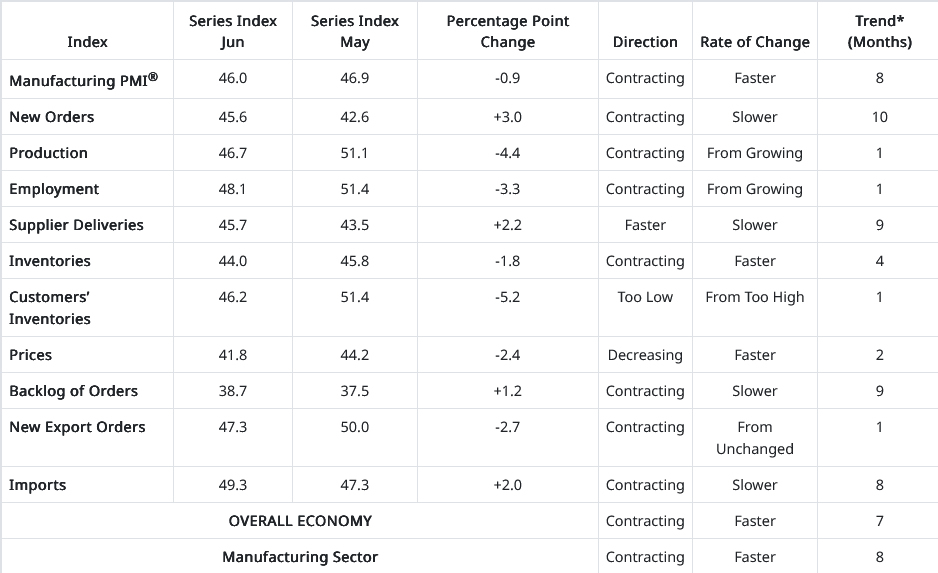The width and height of the screenshot is (938, 573).
Task: Click the Direction column header
Action: (x=645, y=42)
